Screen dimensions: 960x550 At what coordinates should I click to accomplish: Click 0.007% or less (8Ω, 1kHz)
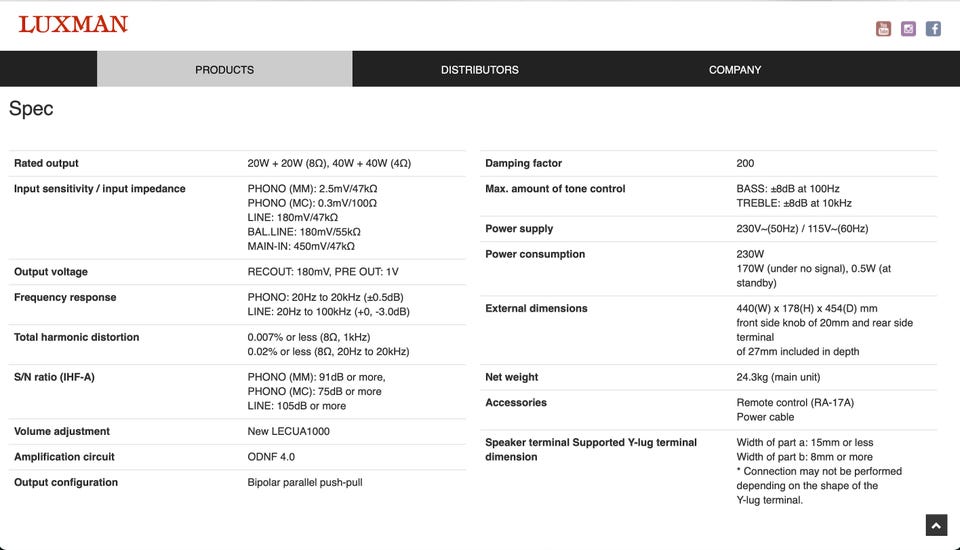[x=309, y=337]
